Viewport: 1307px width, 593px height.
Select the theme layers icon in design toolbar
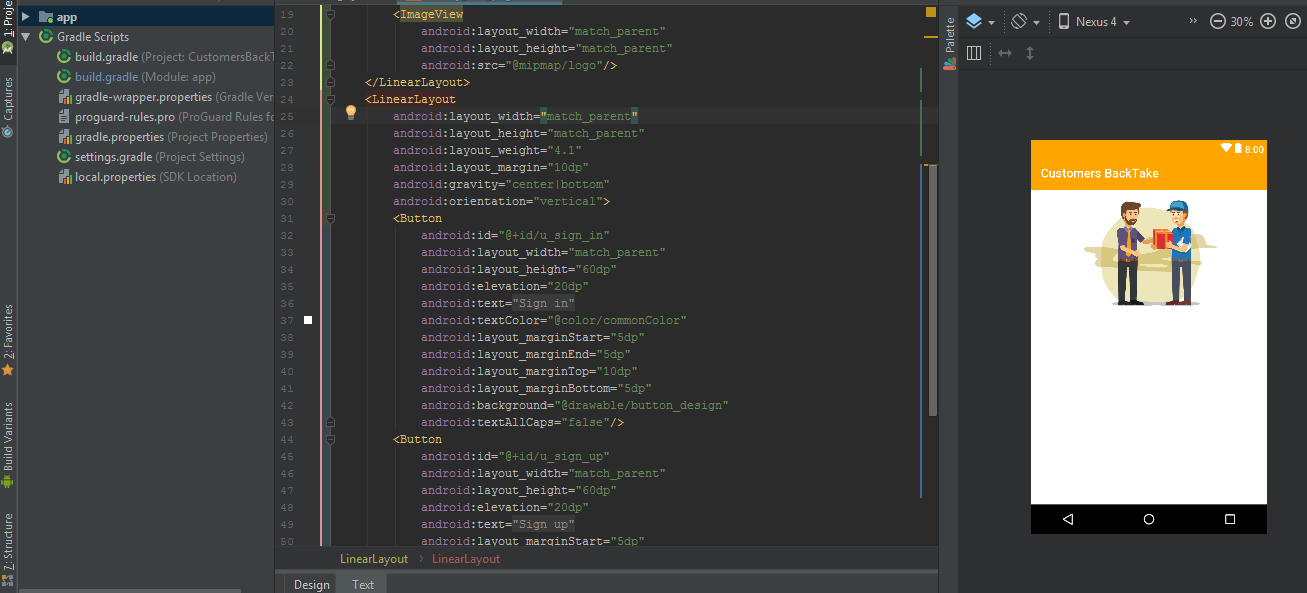(x=976, y=20)
